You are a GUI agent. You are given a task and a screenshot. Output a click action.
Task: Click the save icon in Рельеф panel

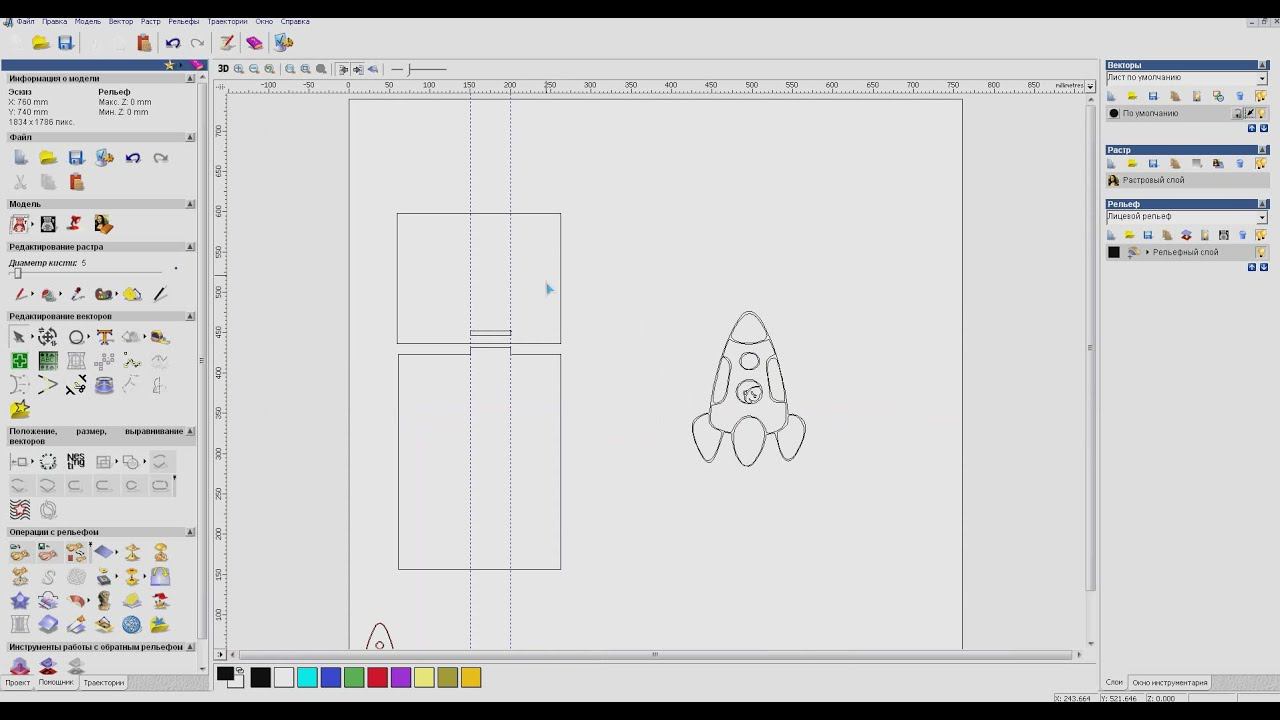pyautogui.click(x=1148, y=235)
